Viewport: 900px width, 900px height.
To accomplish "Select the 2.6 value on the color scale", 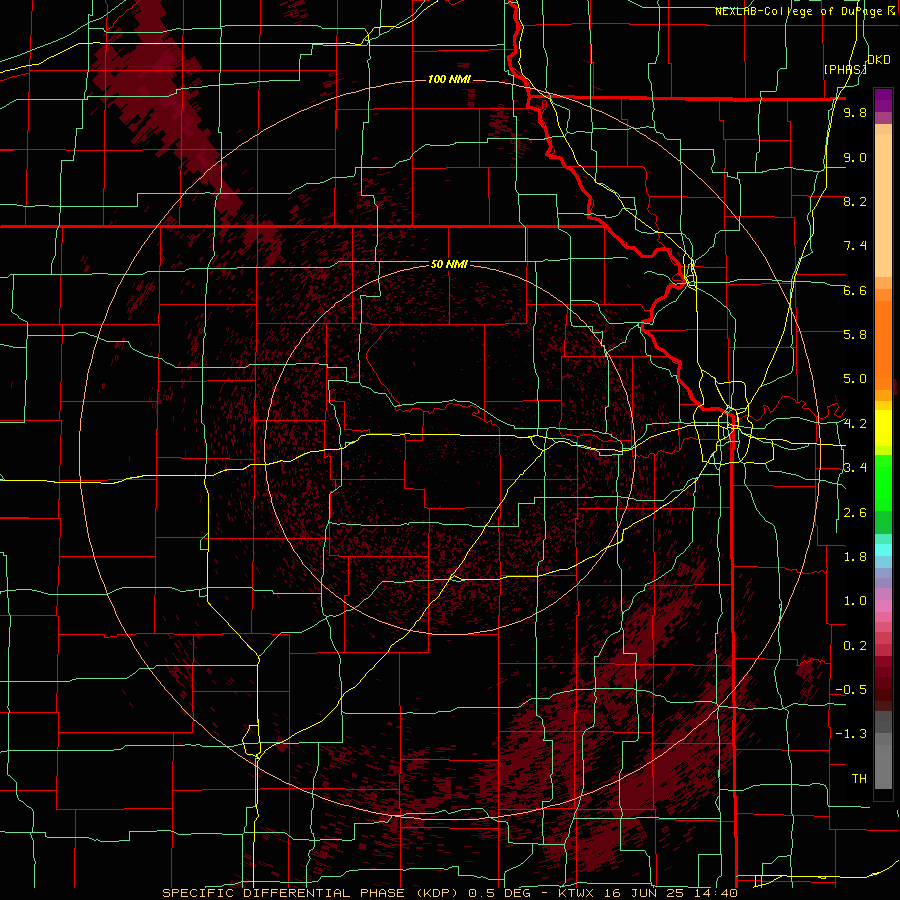I will coord(855,513).
